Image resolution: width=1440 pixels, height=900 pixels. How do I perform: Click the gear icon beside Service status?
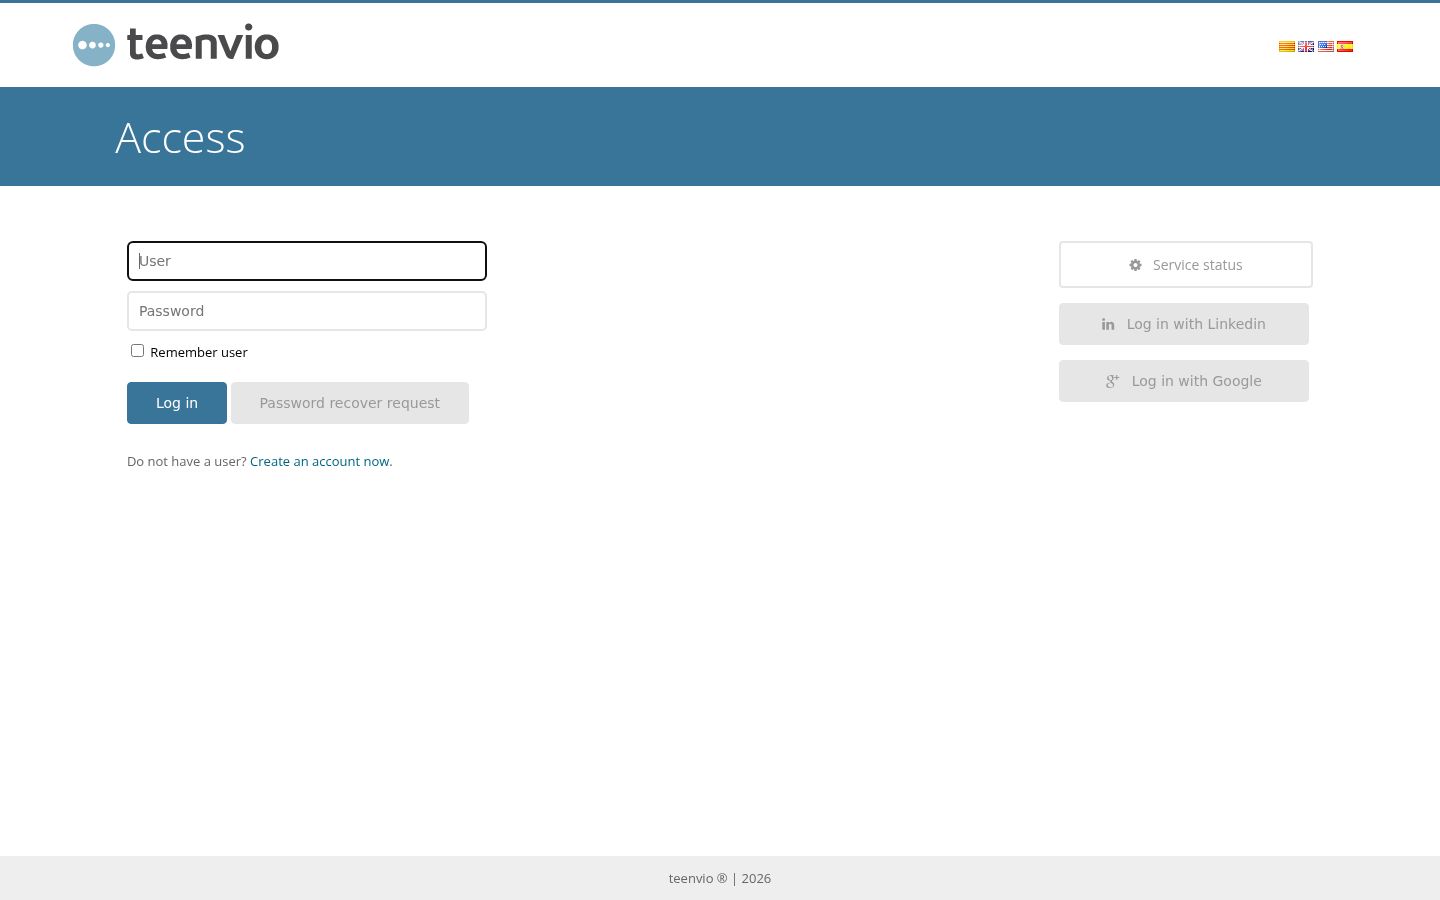pos(1135,265)
